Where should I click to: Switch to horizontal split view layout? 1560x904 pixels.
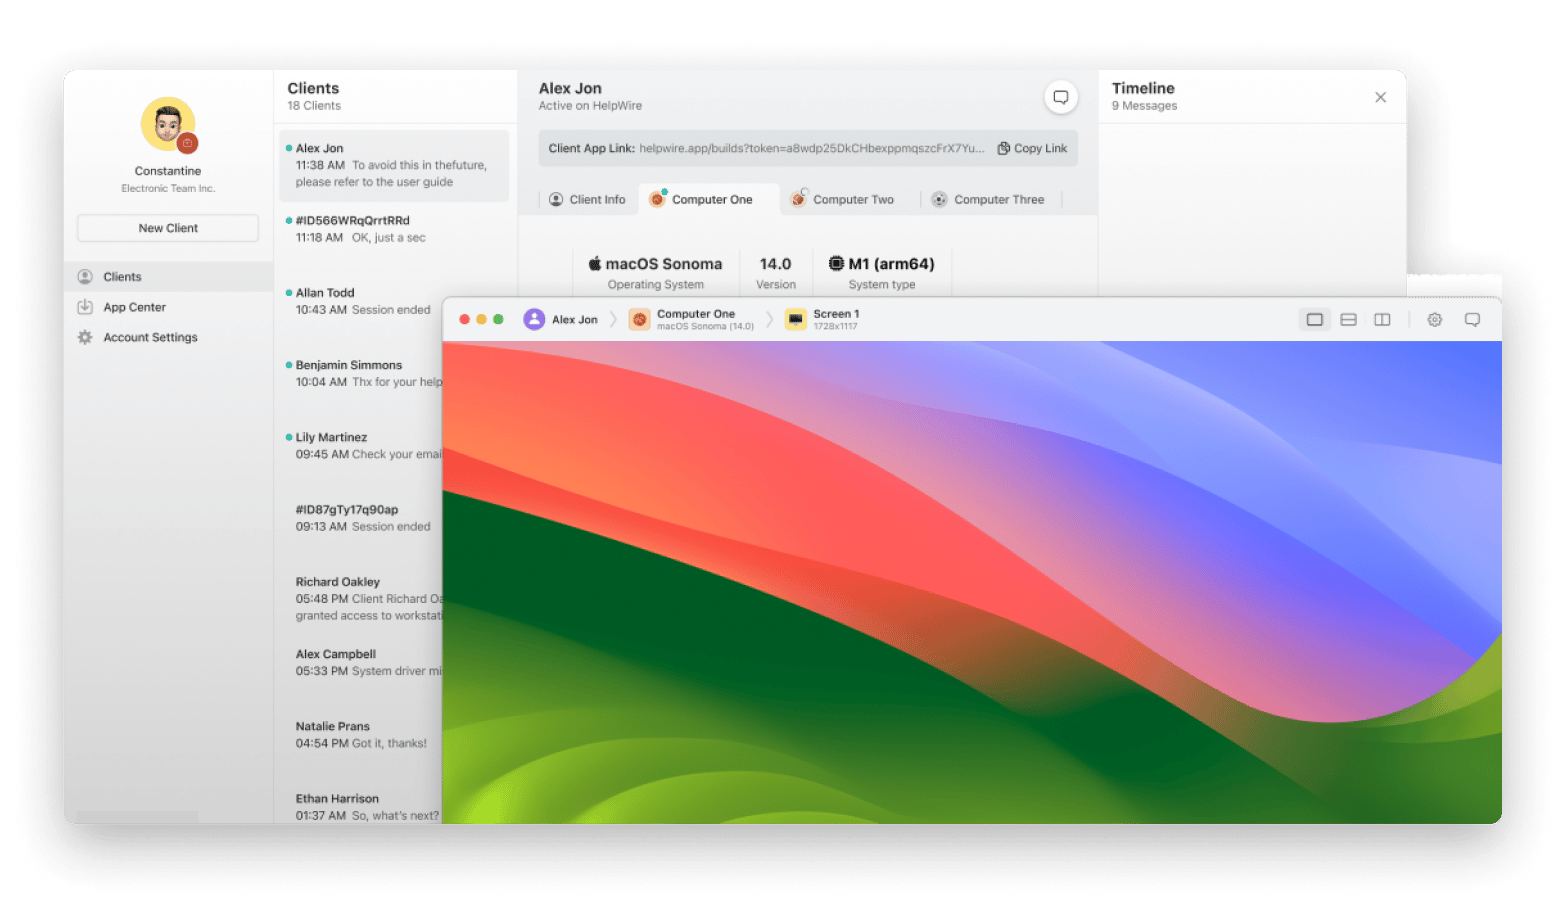point(1348,320)
